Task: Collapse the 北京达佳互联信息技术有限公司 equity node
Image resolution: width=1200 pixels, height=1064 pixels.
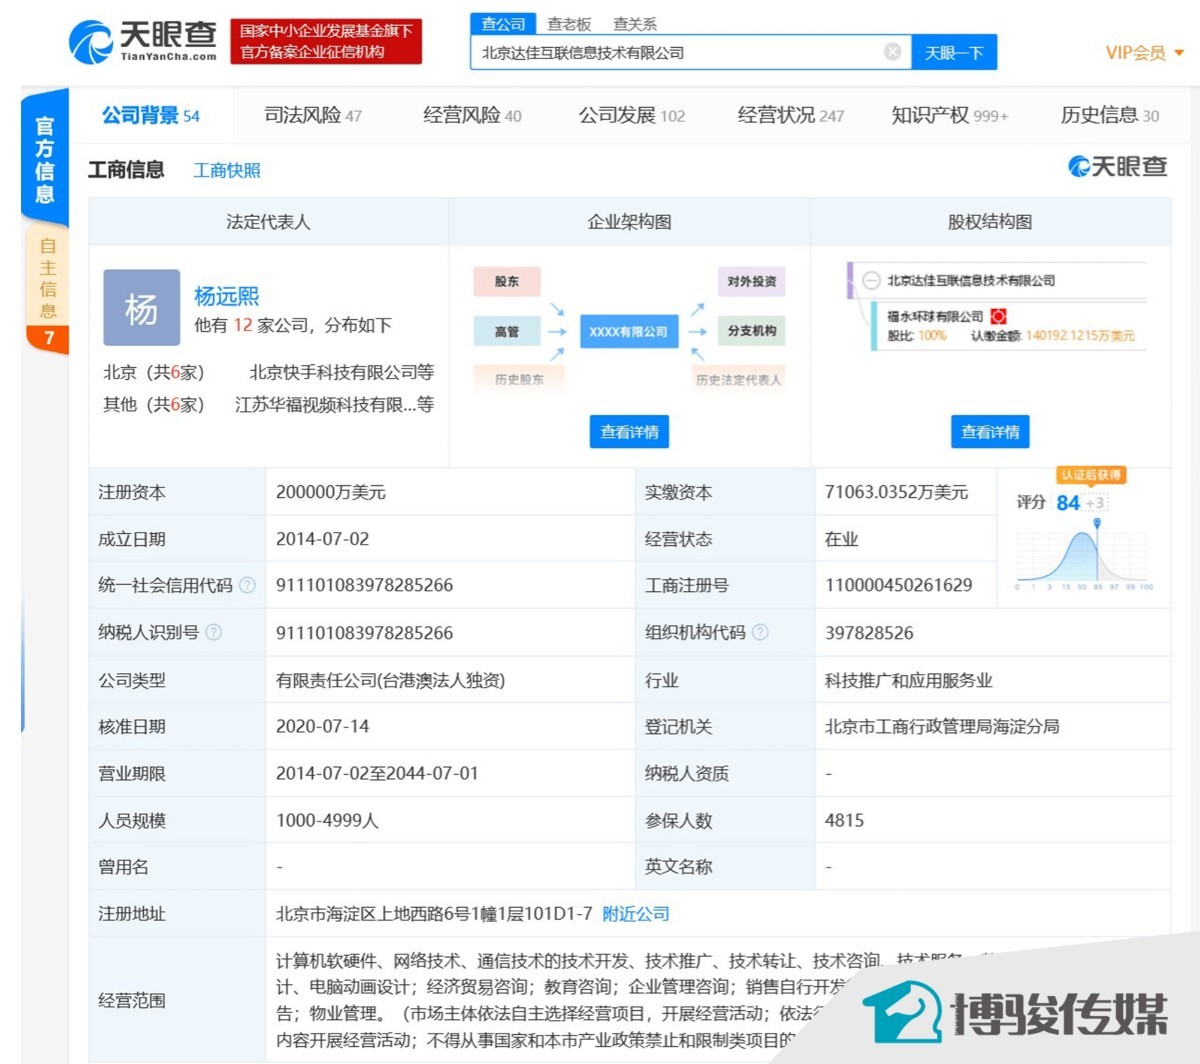Action: pos(871,281)
